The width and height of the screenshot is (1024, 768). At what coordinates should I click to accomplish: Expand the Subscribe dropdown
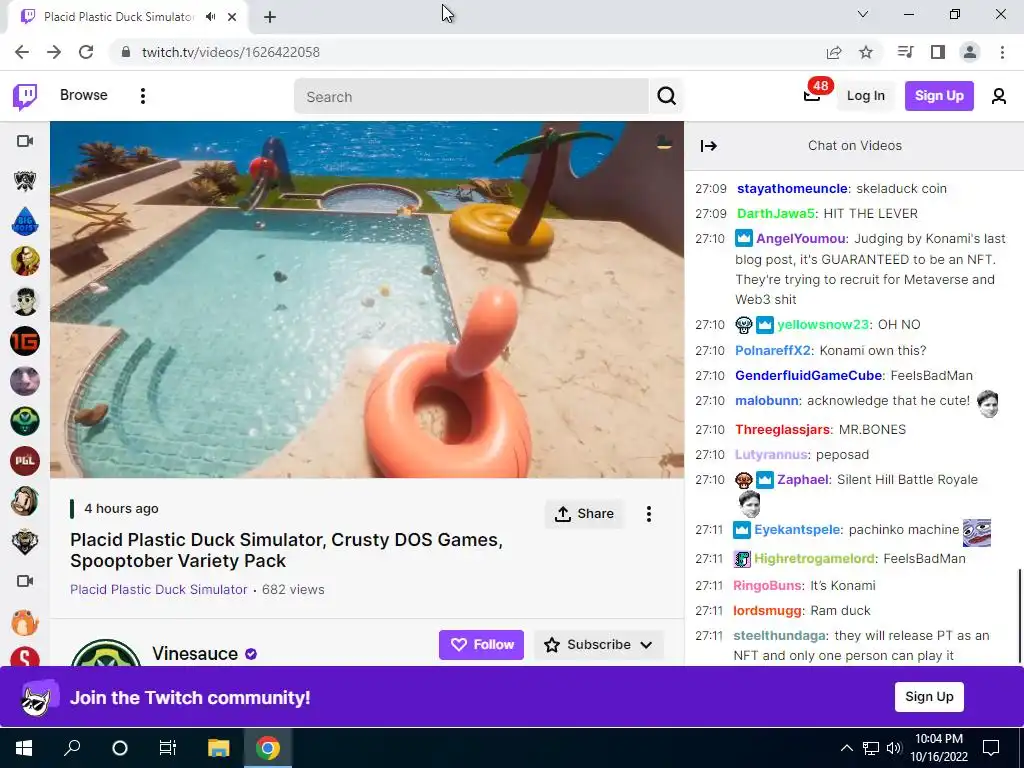click(647, 645)
